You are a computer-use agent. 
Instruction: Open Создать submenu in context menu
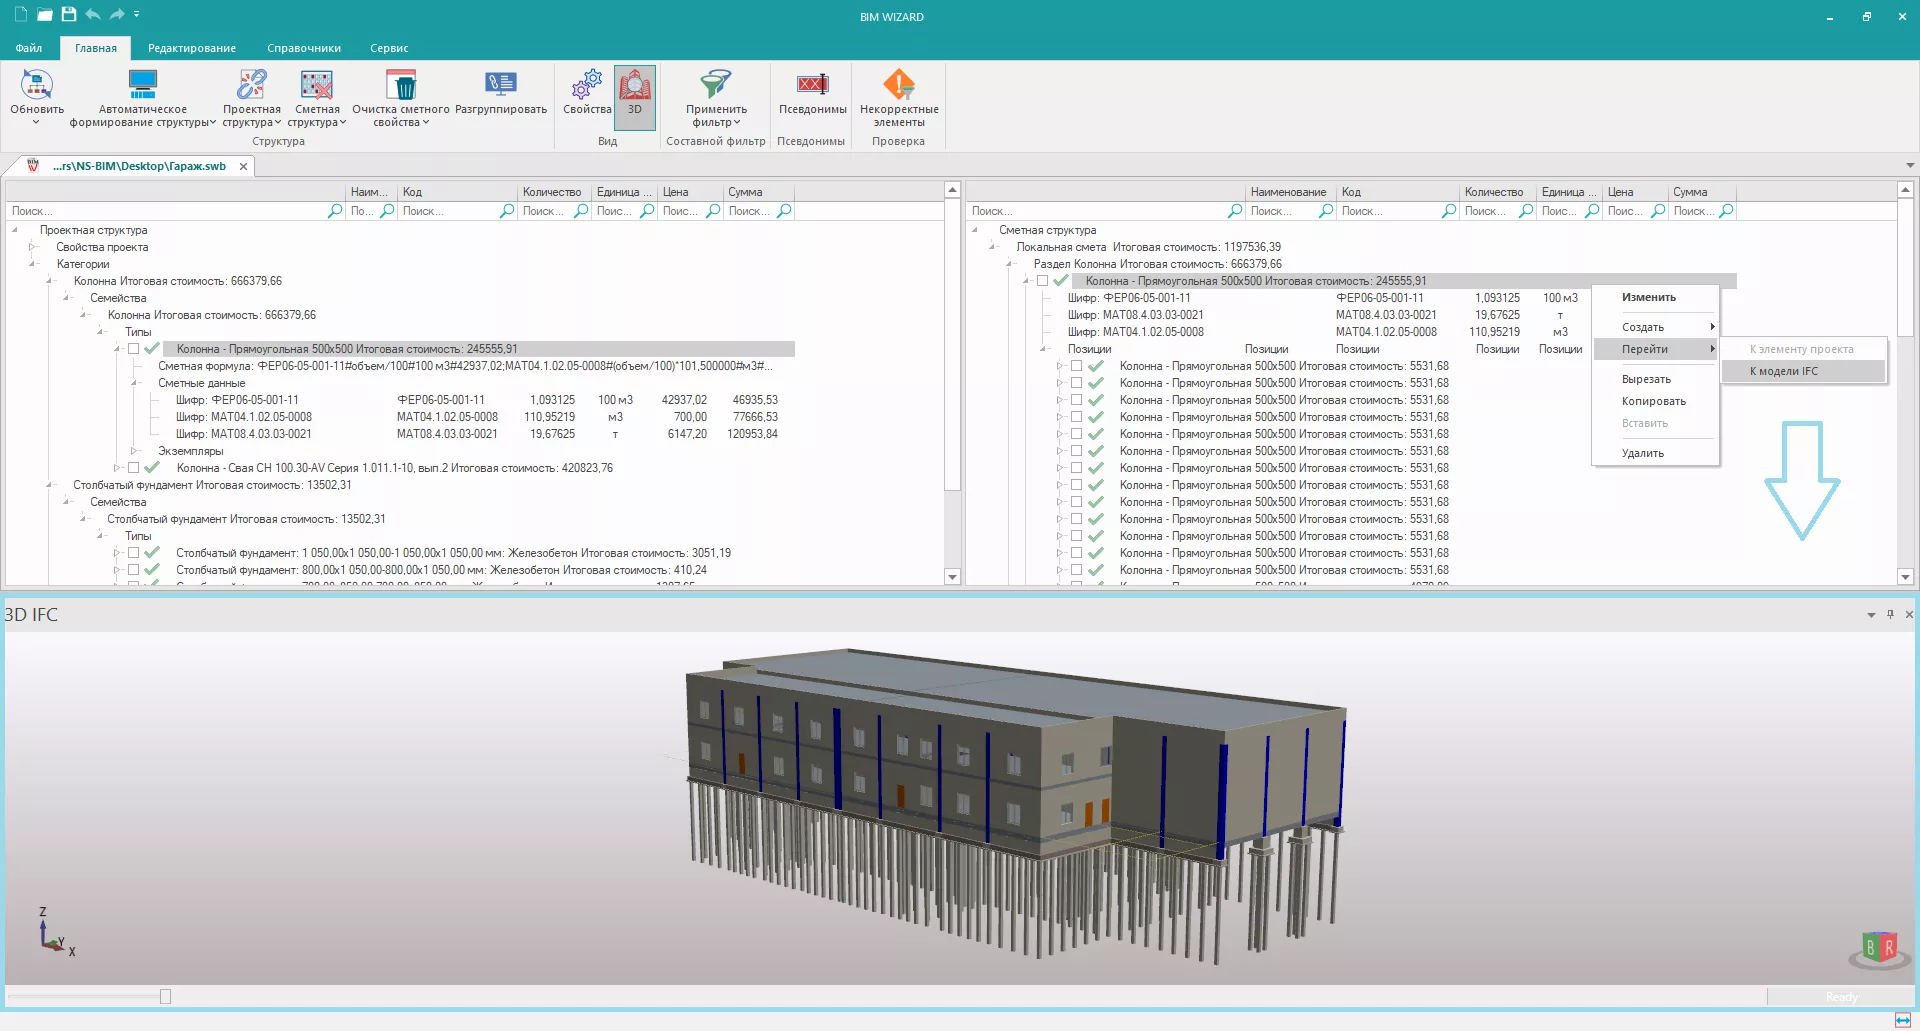1655,327
